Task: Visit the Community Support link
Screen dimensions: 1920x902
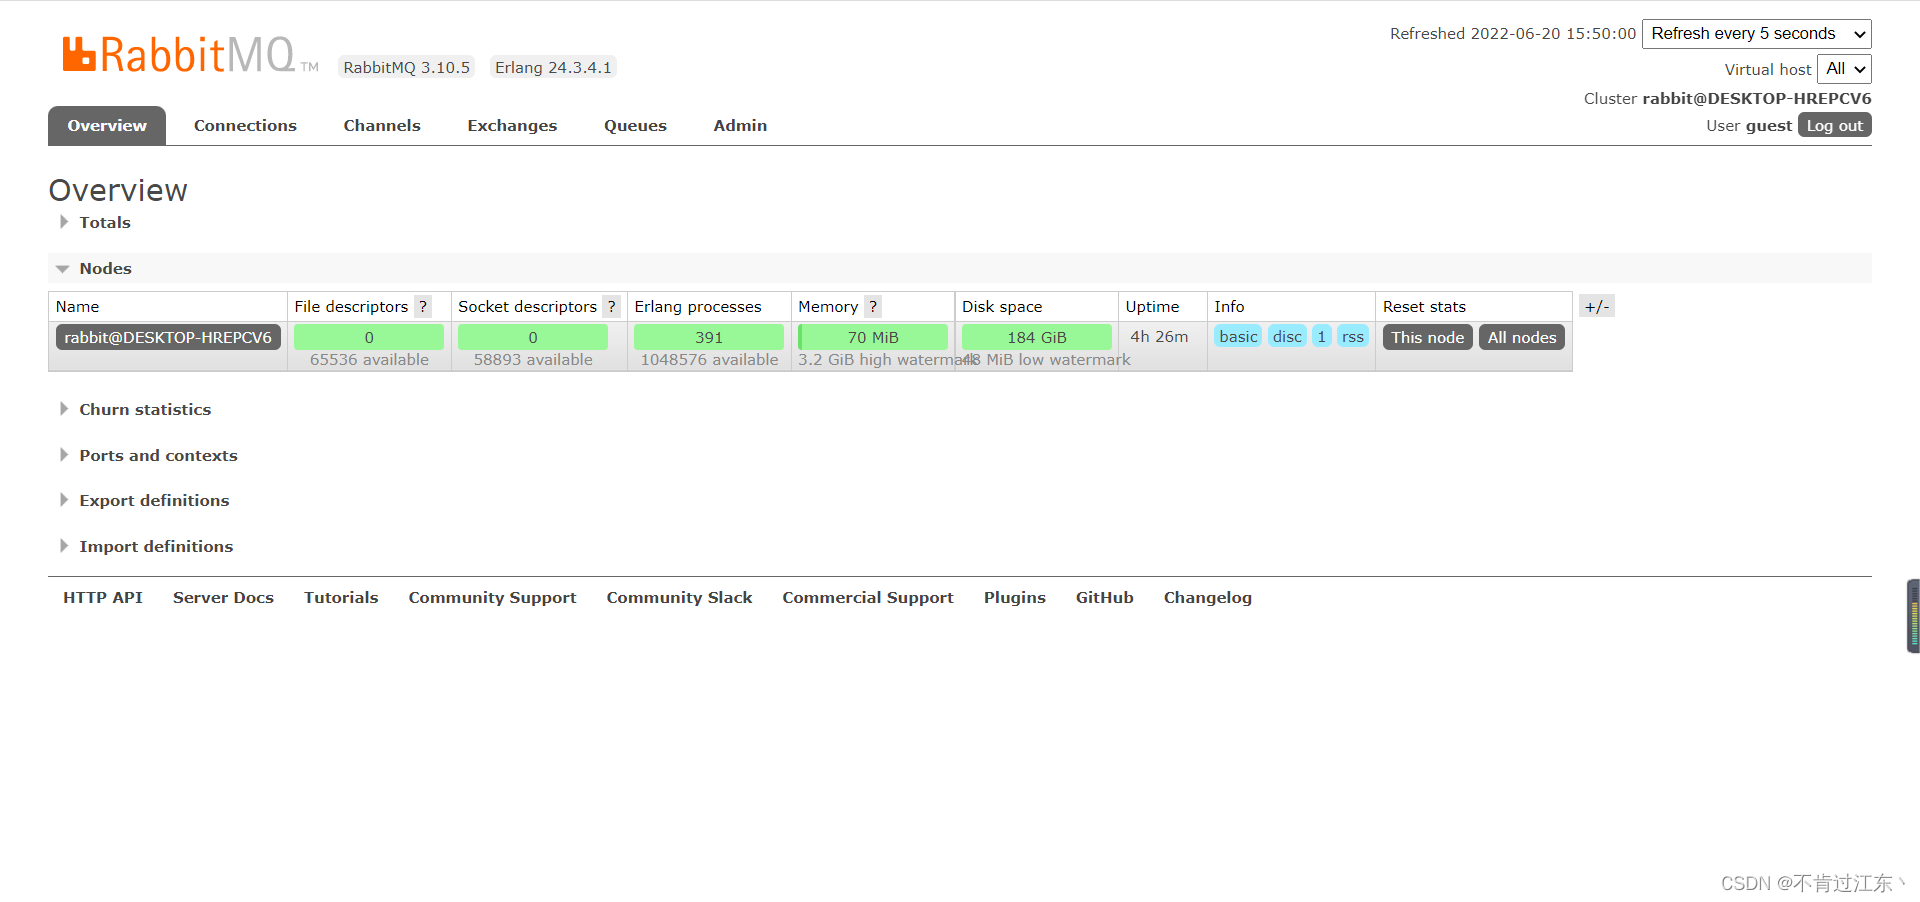Action: click(493, 597)
